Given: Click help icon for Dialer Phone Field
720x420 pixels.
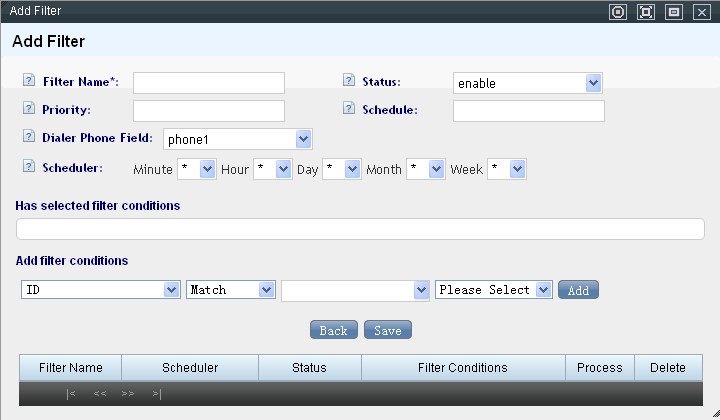Looking at the screenshot, I should coord(29,137).
